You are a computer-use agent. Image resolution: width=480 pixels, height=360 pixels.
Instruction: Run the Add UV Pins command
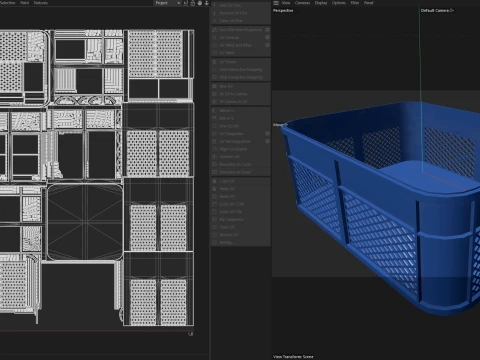[x=240, y=6]
